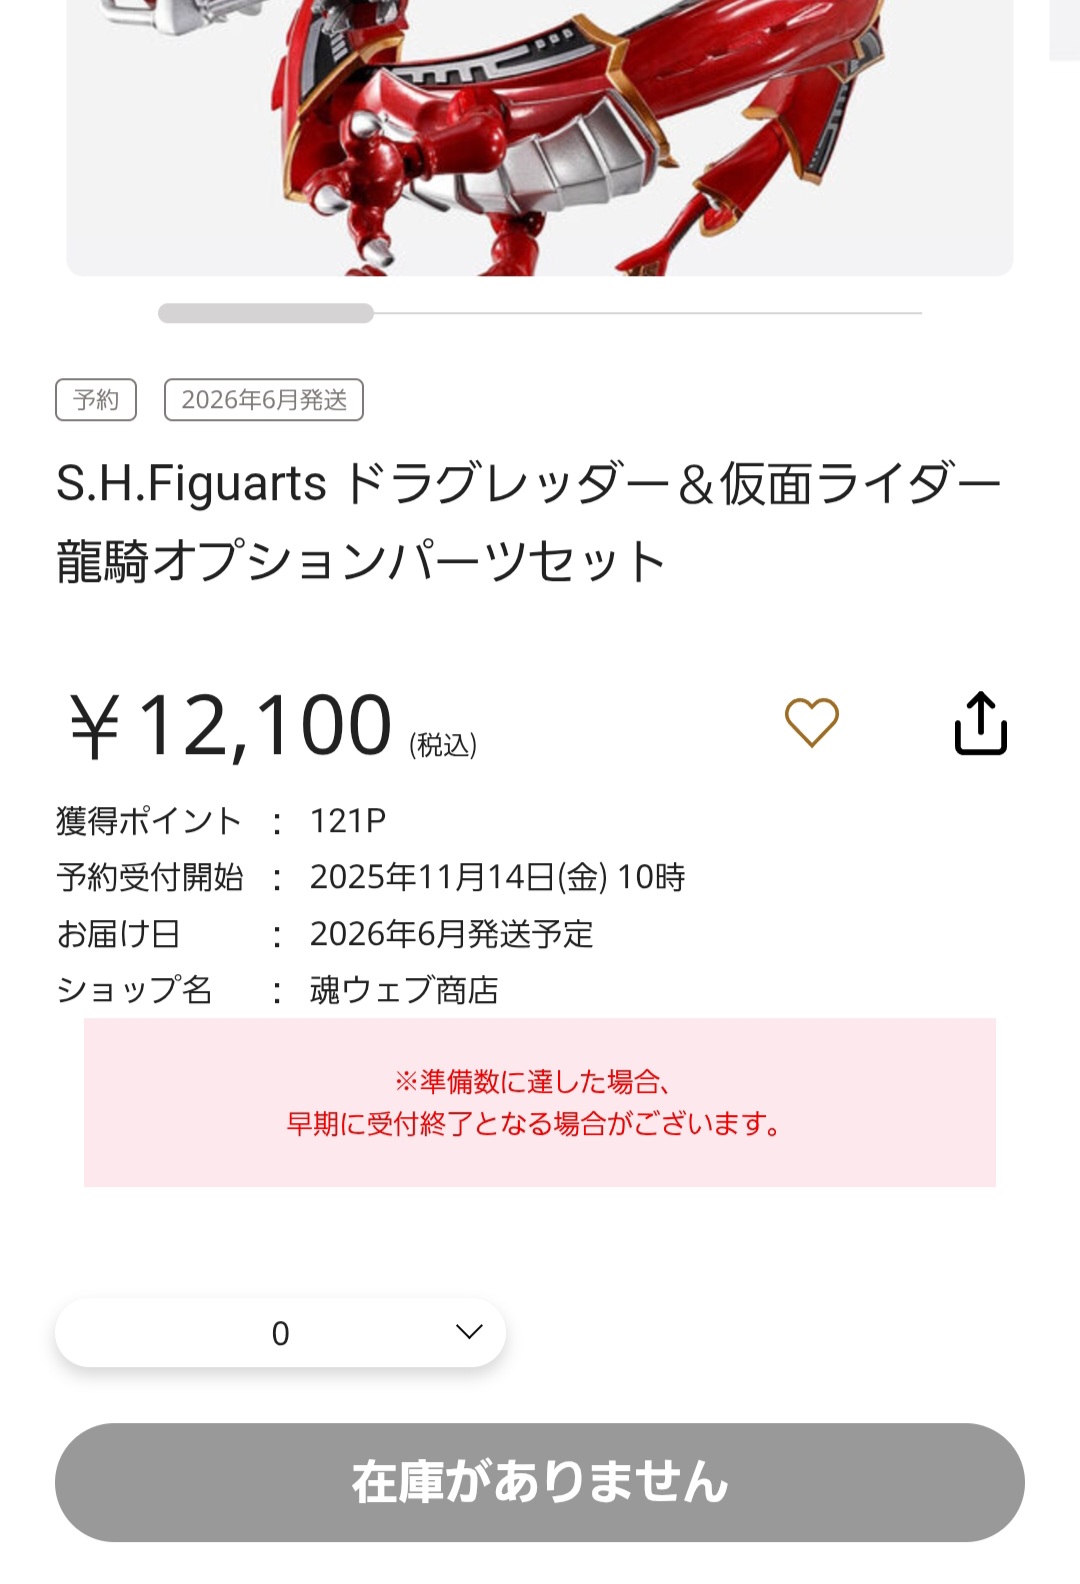Click the ショップ名 field label

[x=134, y=990]
